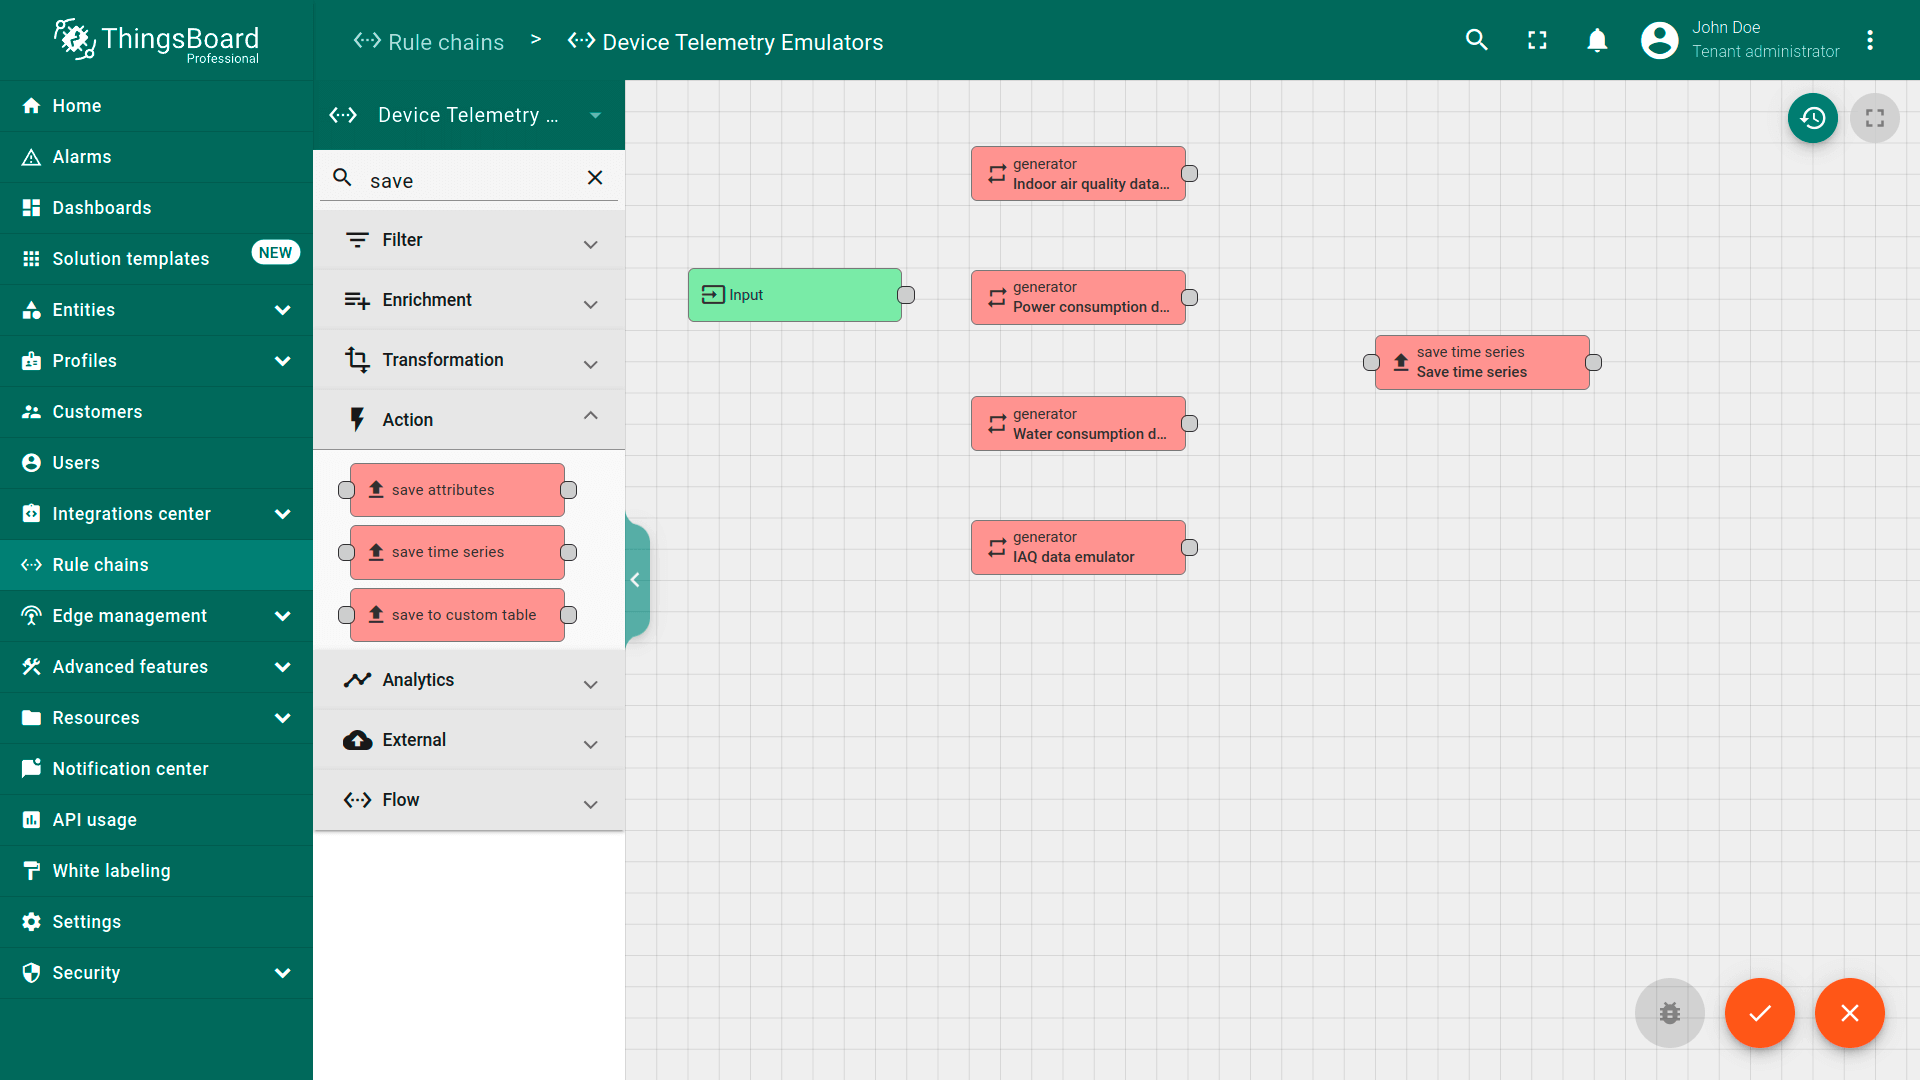Expand the Filter nodes section
Viewport: 1920px width, 1080px height.
coord(590,242)
